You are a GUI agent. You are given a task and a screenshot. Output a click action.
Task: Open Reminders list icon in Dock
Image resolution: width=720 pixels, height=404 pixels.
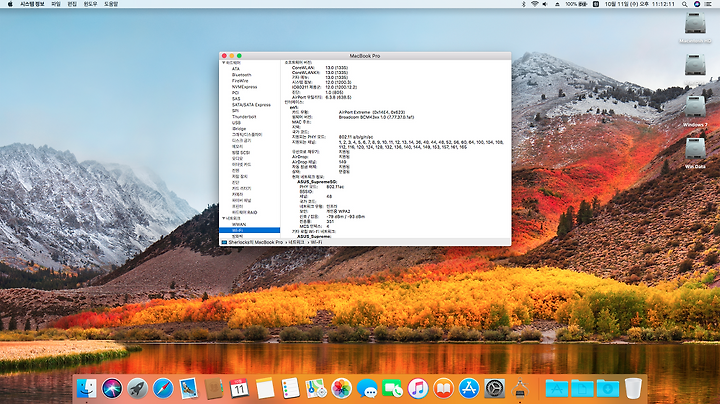tap(290, 388)
